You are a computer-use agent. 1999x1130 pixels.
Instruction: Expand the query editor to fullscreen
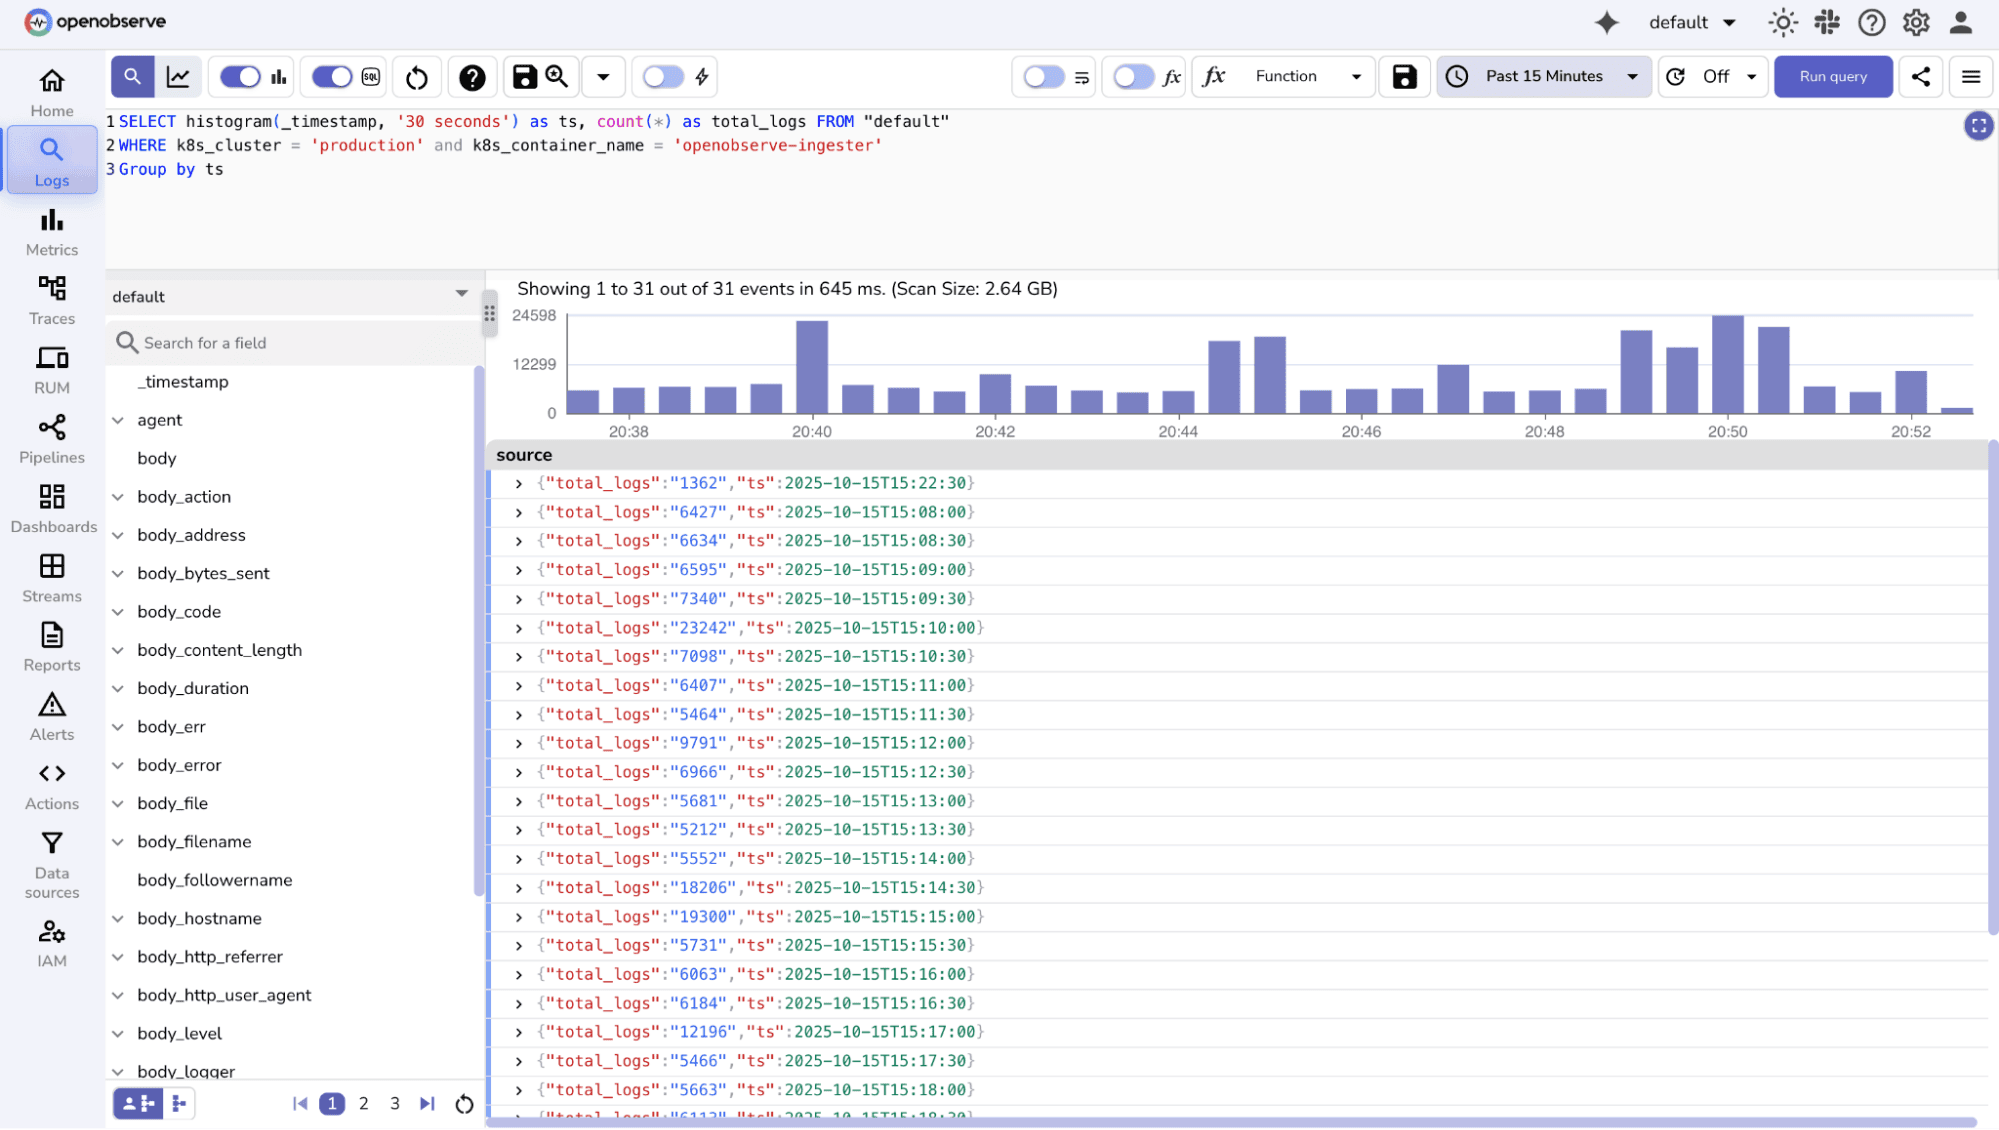click(1979, 125)
